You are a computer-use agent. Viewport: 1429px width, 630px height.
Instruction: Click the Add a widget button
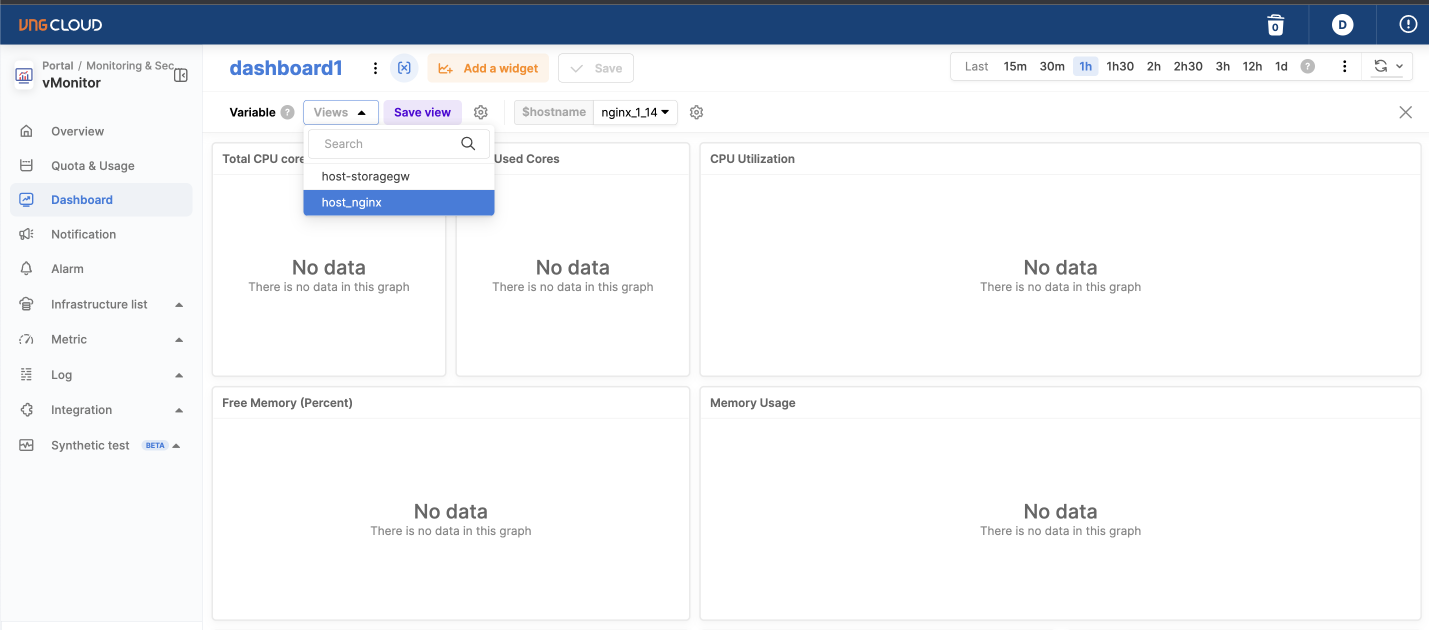coord(488,68)
